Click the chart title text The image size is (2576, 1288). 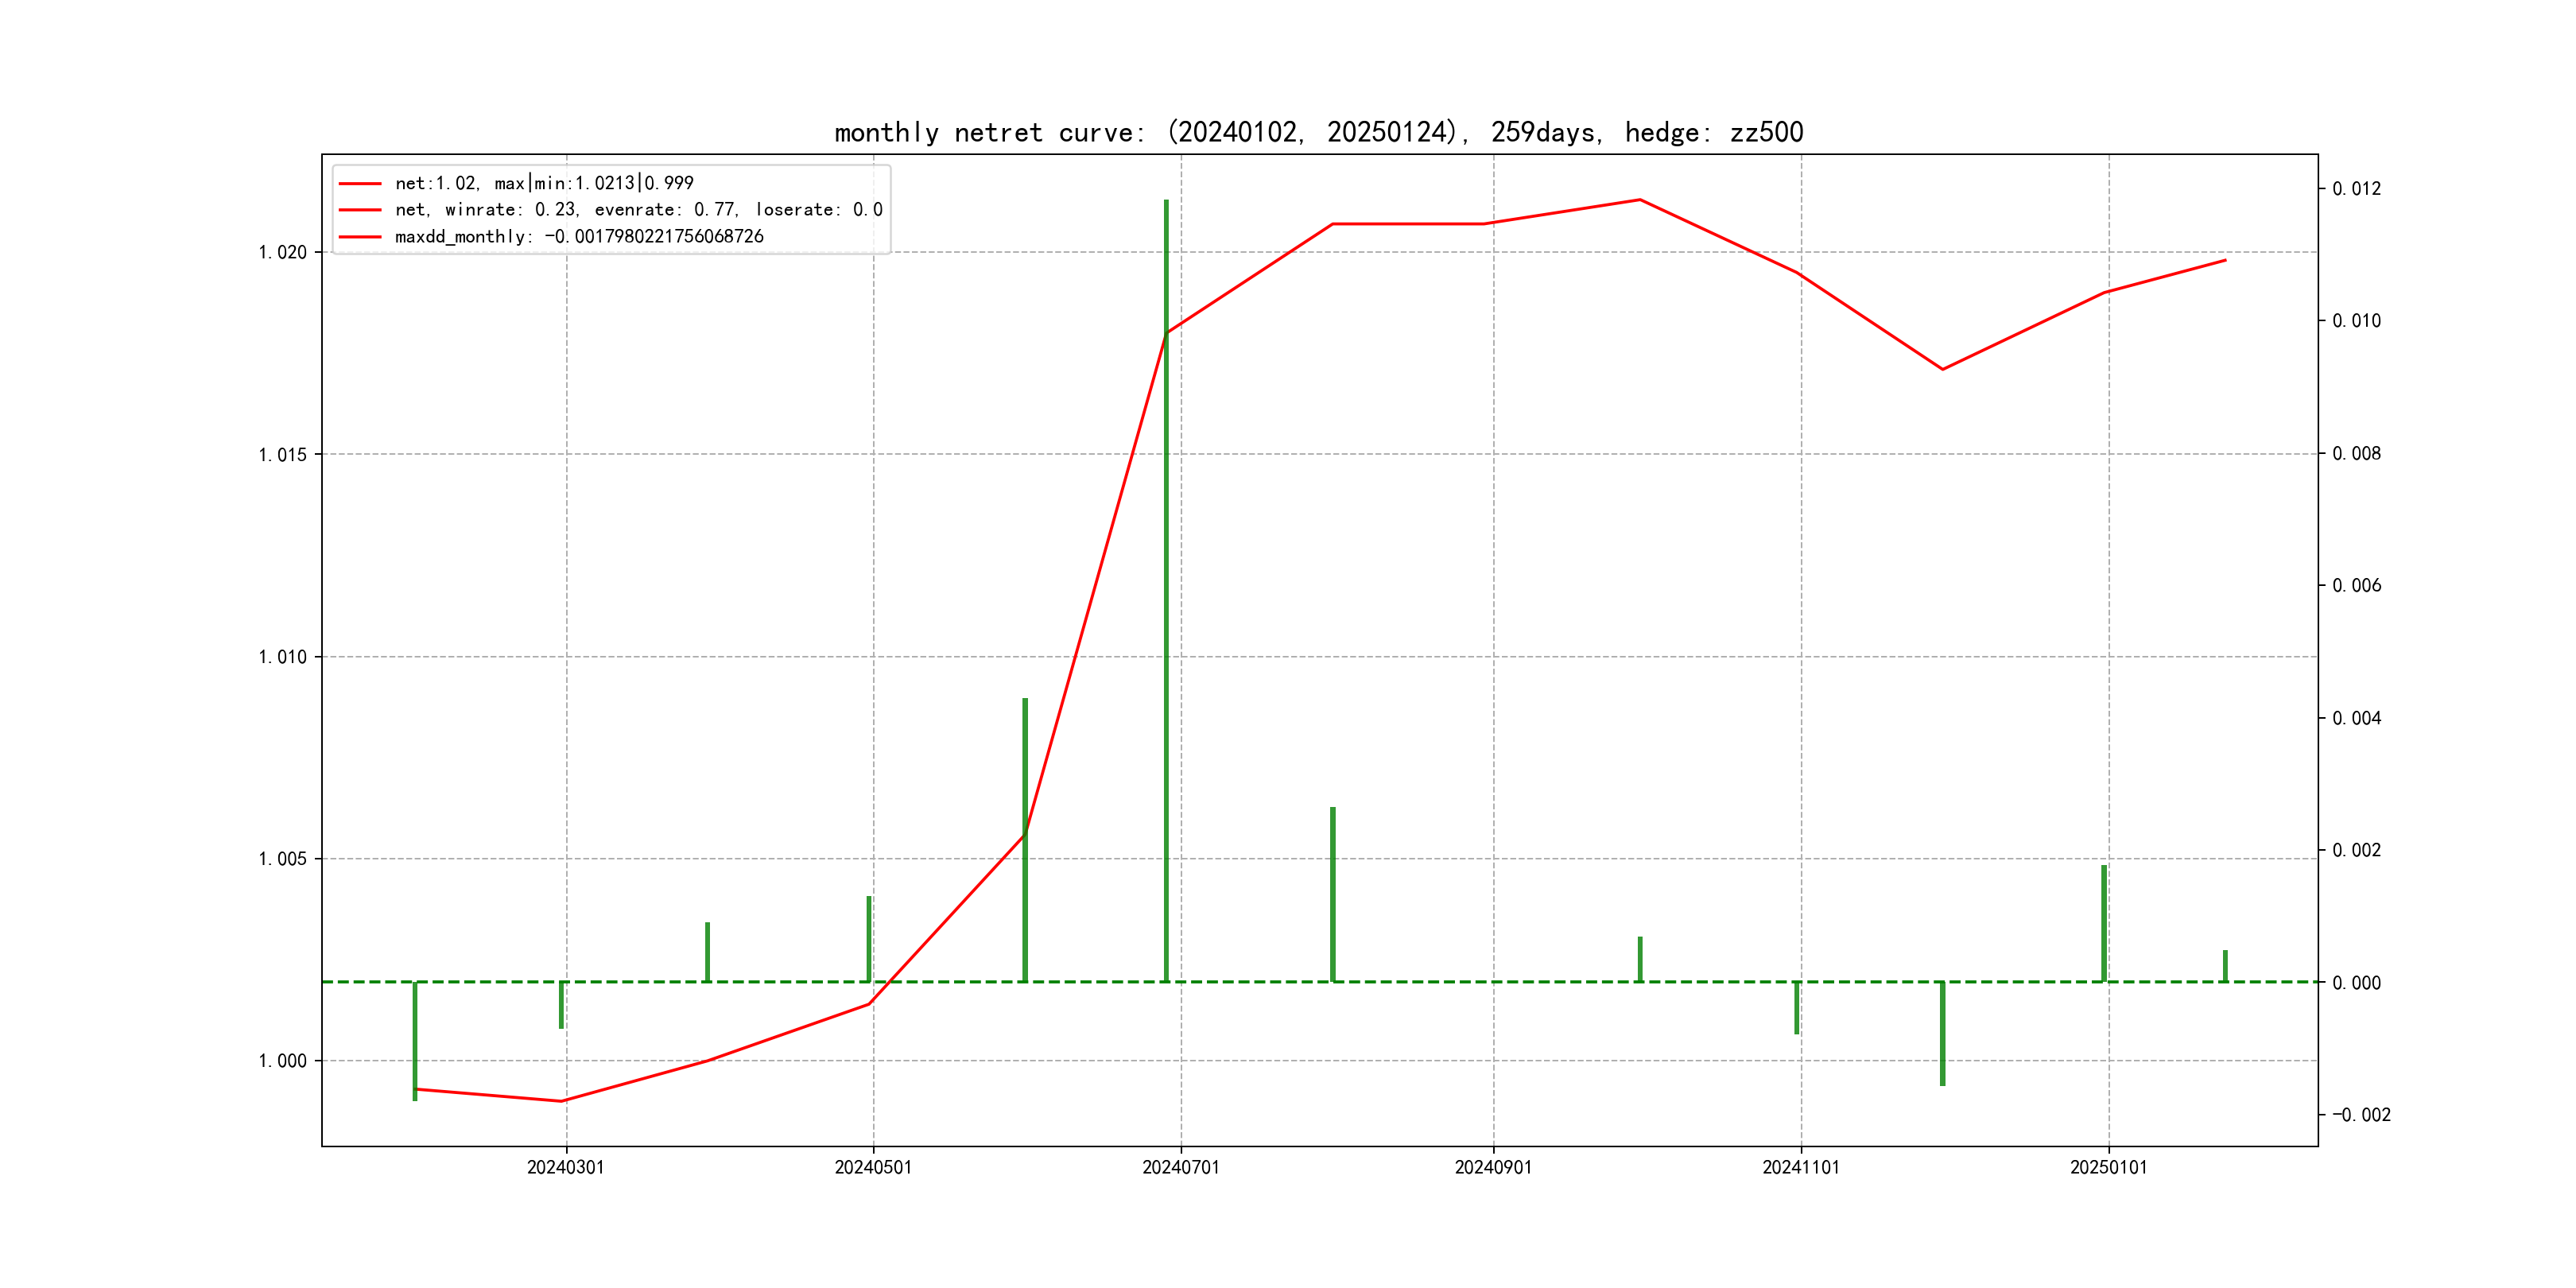1318,132
